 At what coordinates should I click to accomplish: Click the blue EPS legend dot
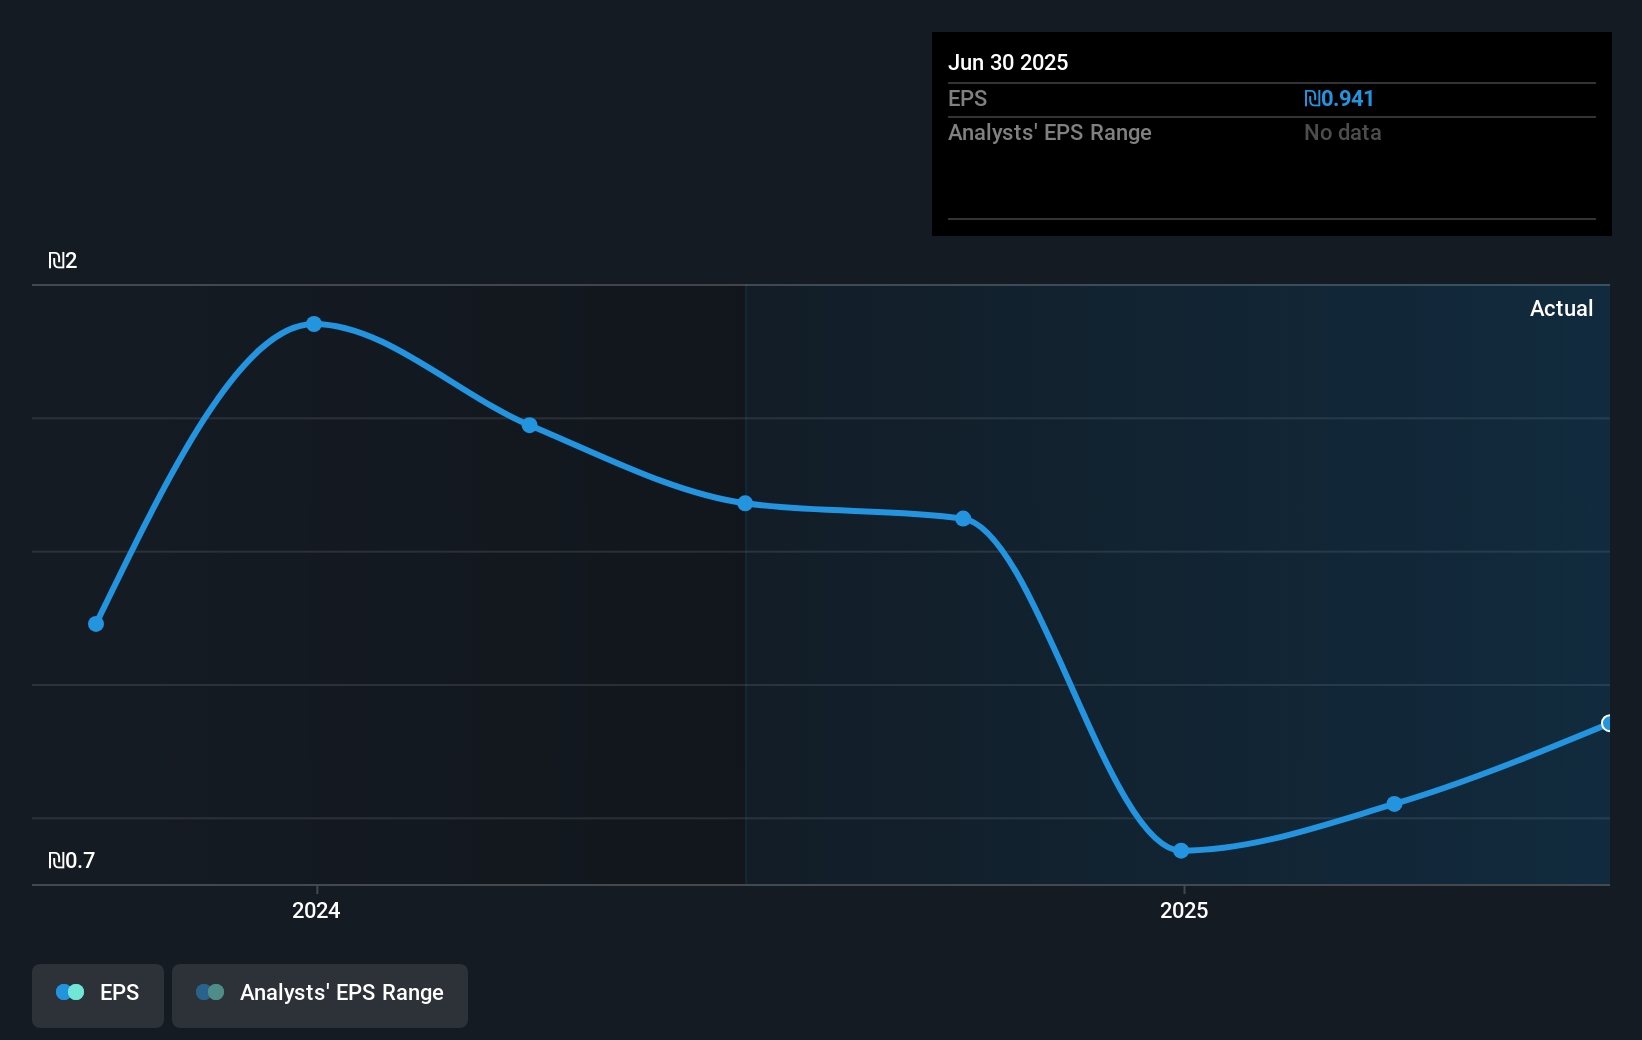pos(69,992)
